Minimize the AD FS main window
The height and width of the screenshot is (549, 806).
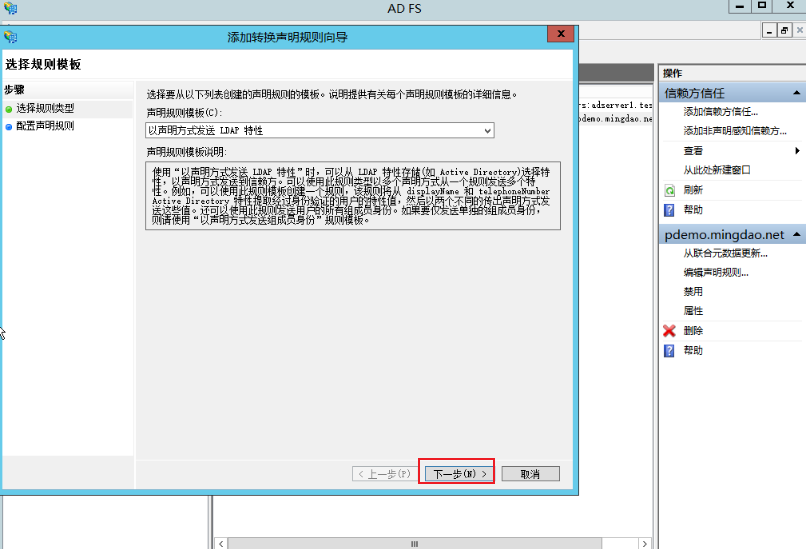click(740, 6)
